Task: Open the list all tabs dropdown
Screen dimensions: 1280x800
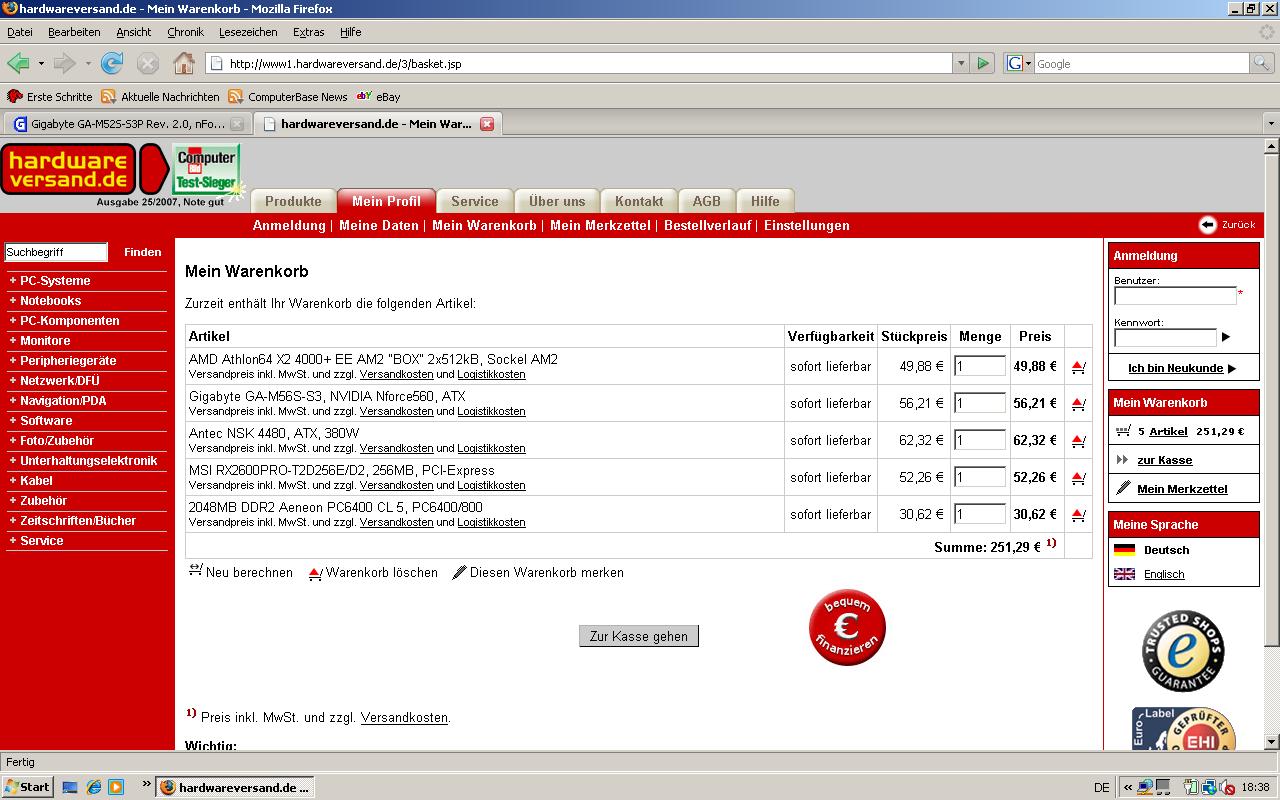Action: pos(1271,124)
